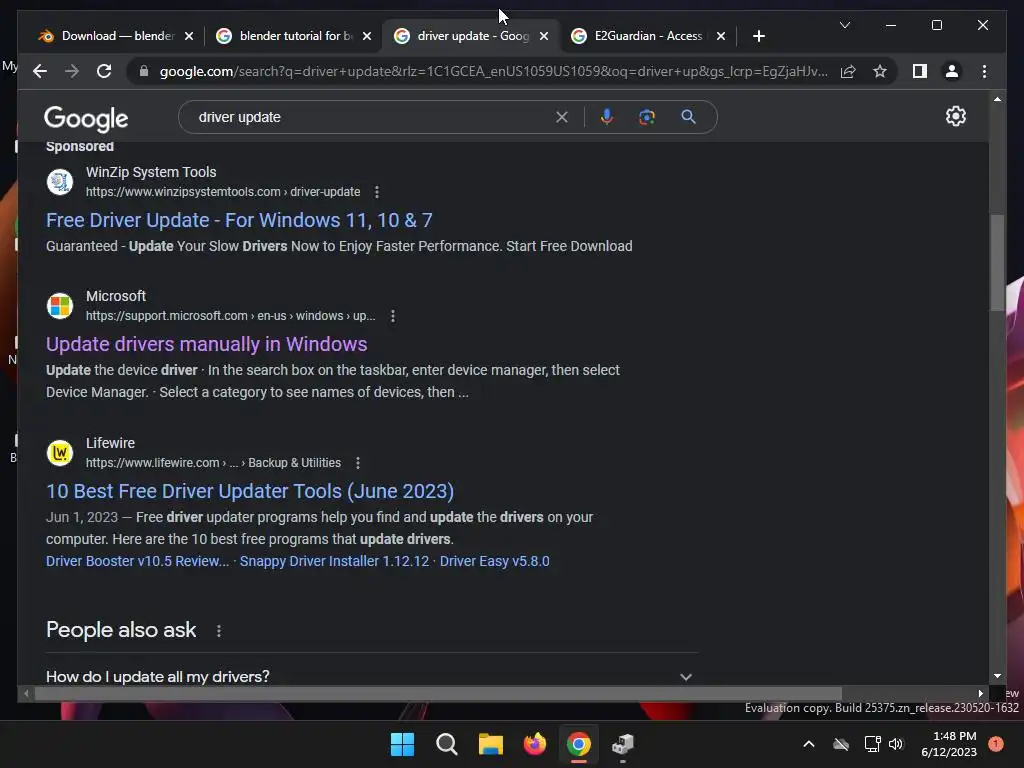Open 10 Best Free Driver Updater Tools
The height and width of the screenshot is (768, 1024).
coord(250,491)
